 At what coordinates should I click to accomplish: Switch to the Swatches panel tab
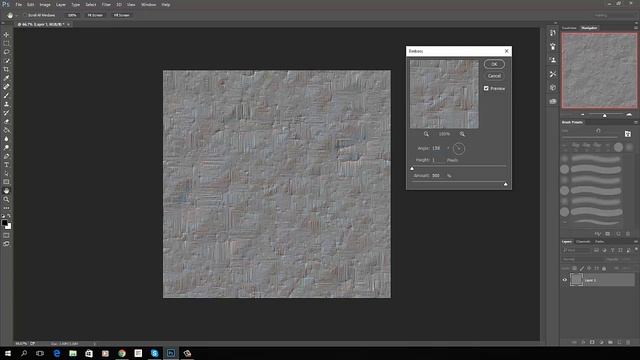click(569, 28)
